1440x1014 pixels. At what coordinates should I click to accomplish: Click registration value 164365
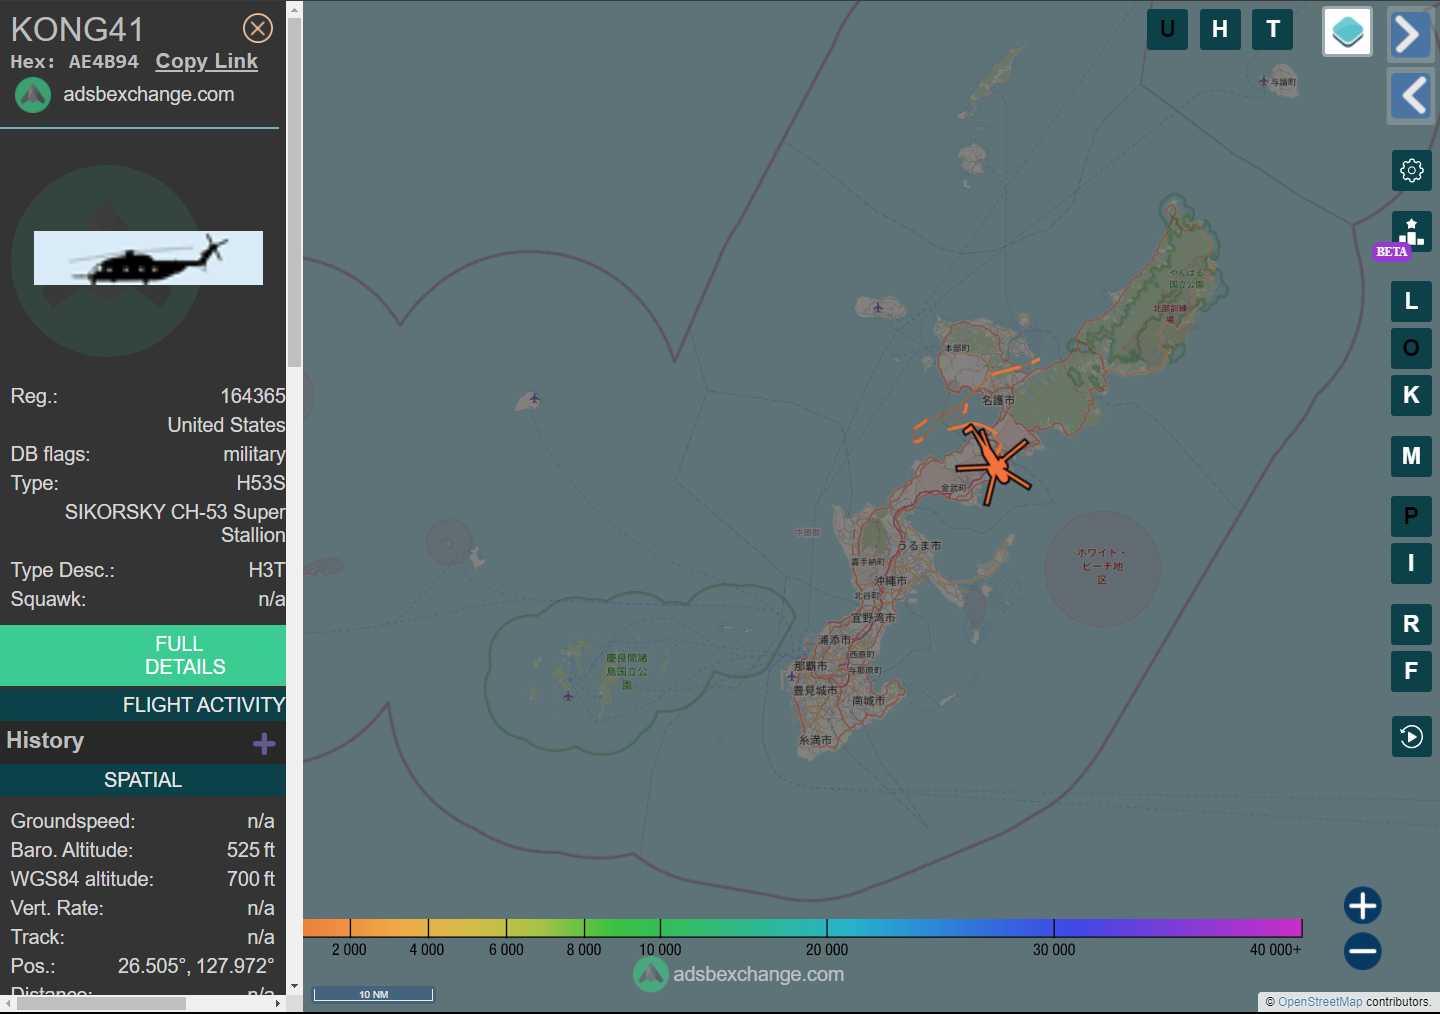point(253,396)
